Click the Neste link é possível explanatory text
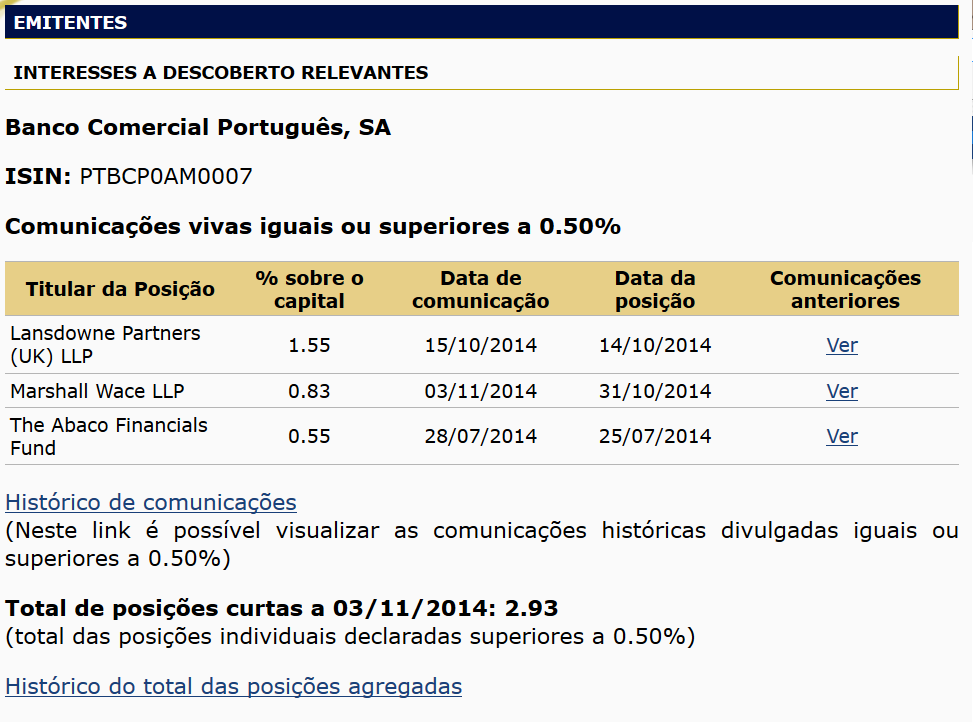Screen dimensions: 973x722 pyautogui.click(x=482, y=544)
